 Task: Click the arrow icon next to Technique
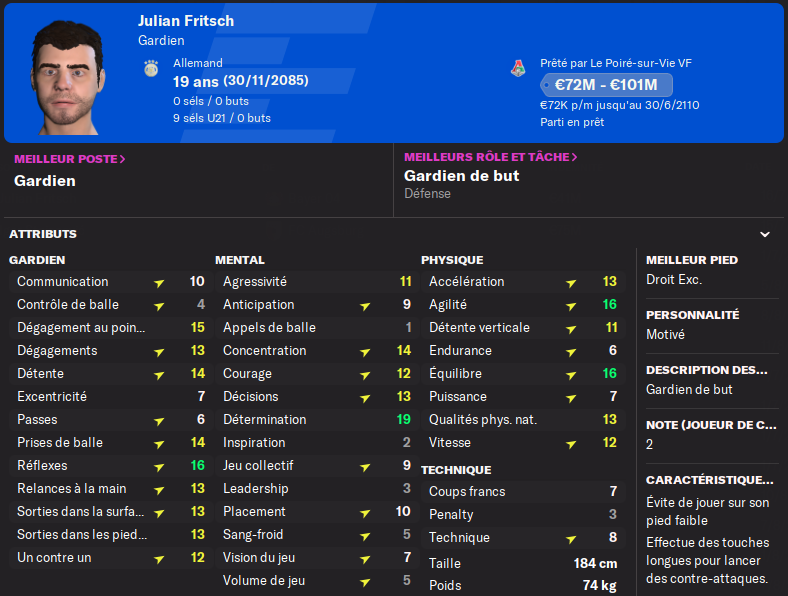tap(571, 539)
